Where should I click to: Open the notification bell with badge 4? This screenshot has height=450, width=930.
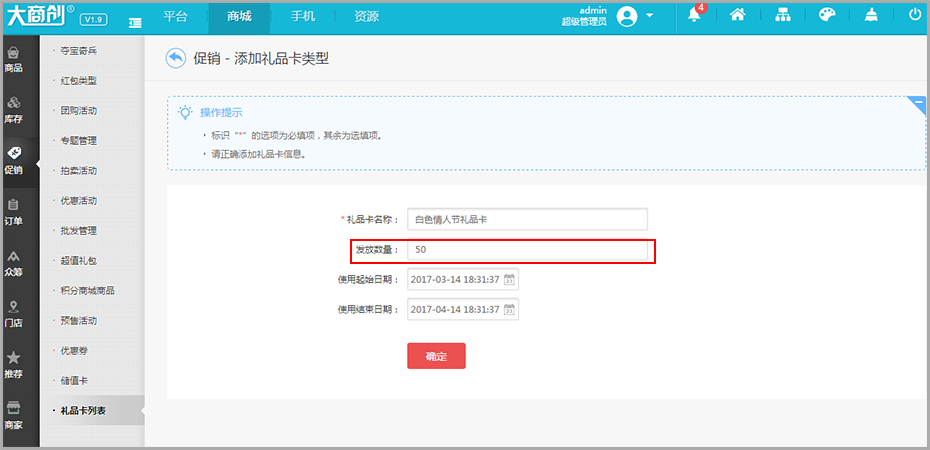(695, 15)
